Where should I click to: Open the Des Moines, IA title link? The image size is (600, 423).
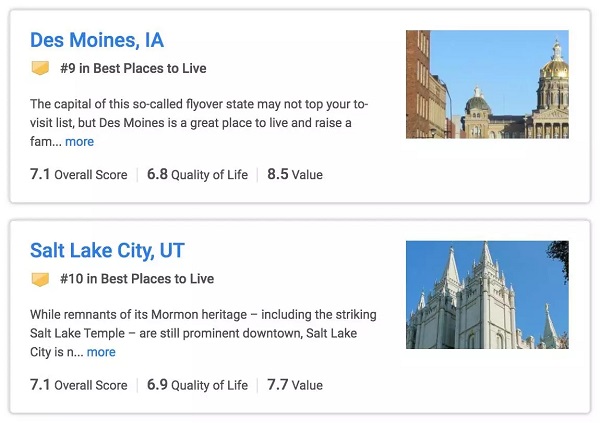[97, 40]
